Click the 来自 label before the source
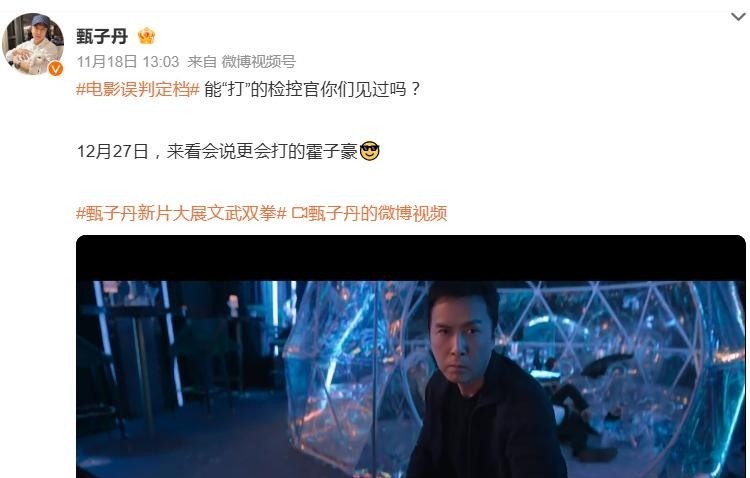 (x=202, y=62)
